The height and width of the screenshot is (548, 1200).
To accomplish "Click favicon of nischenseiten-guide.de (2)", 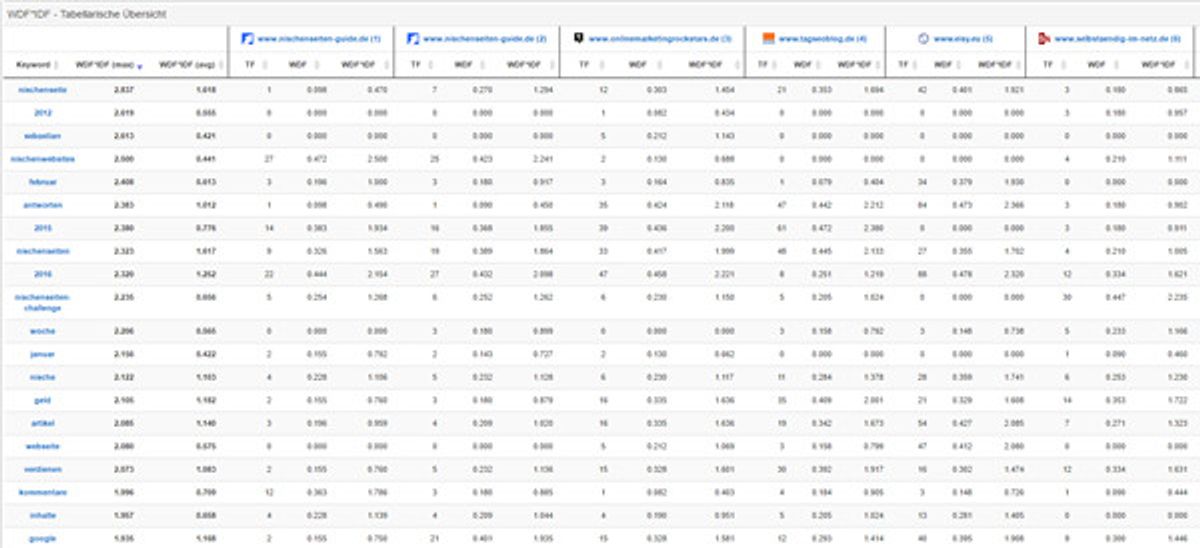I will (413, 38).
